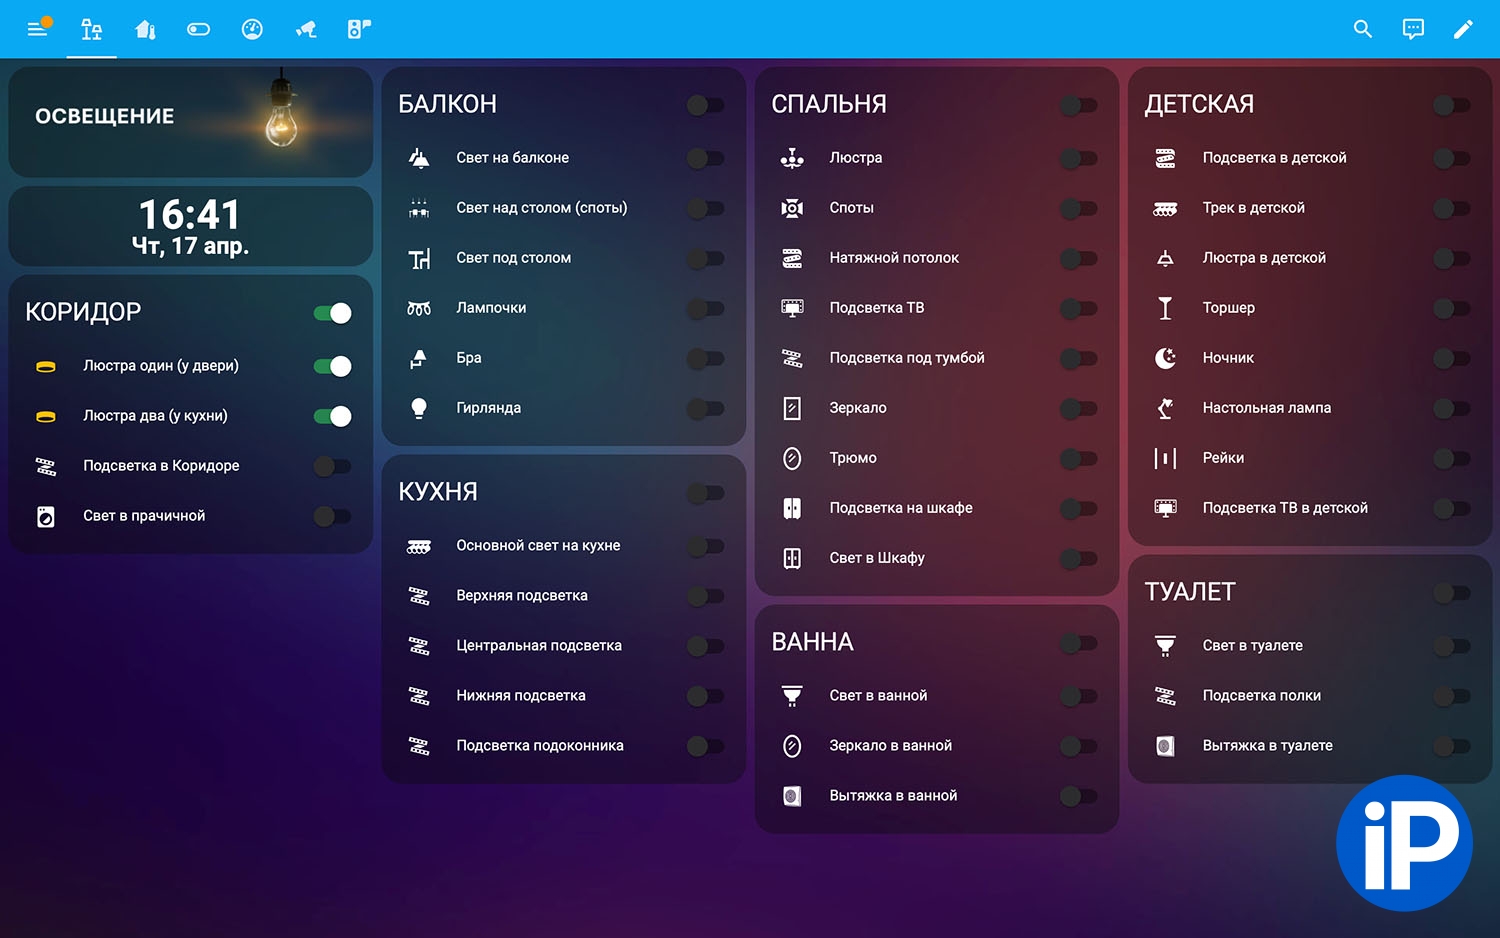The height and width of the screenshot is (938, 1500).
Task: Enable Свет в прачичной switch
Action: pyautogui.click(x=332, y=516)
